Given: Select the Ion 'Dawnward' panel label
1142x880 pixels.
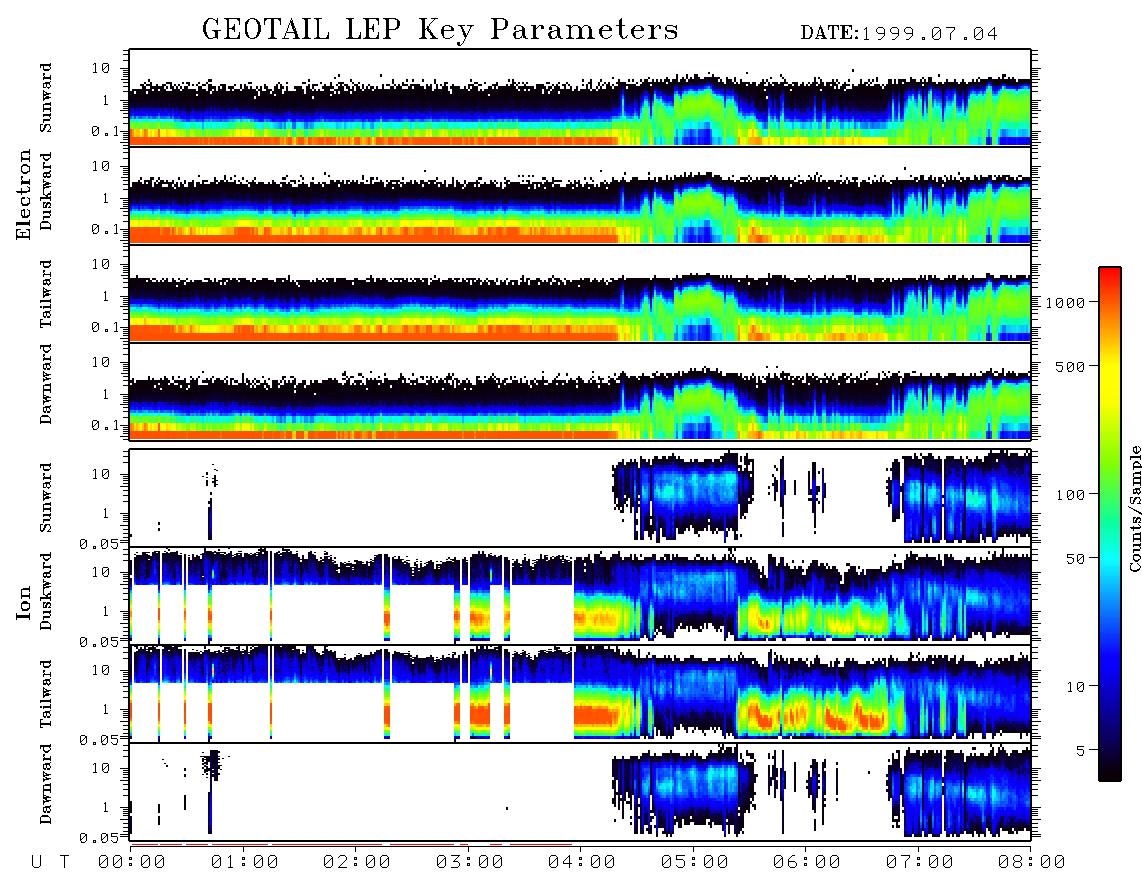Looking at the screenshot, I should click(x=46, y=784).
